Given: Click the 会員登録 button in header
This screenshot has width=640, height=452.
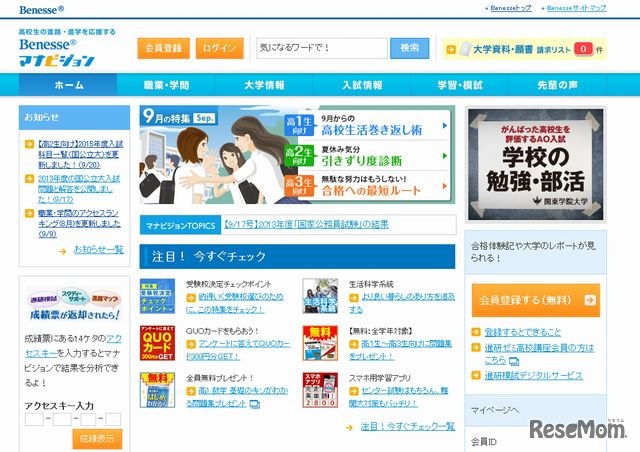Looking at the screenshot, I should click(163, 48).
